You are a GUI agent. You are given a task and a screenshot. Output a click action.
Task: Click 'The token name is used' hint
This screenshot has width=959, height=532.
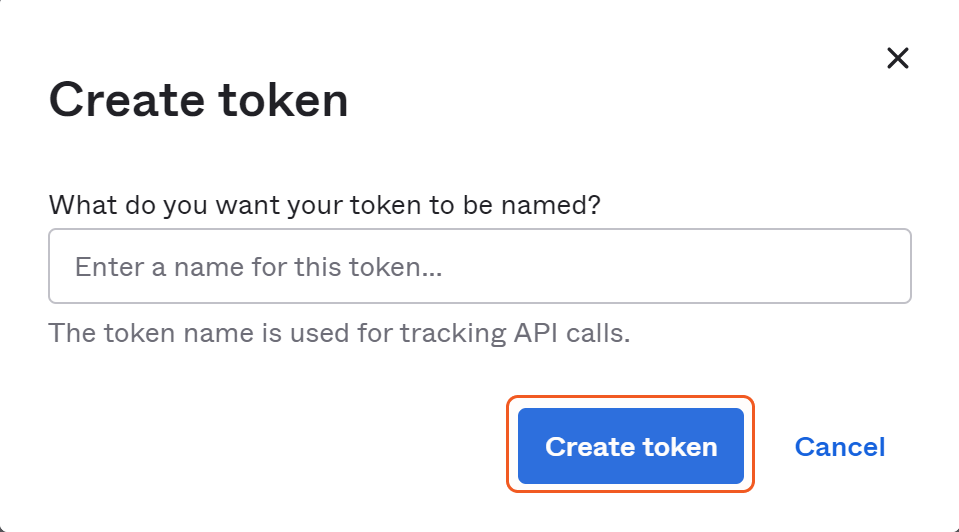pos(339,333)
